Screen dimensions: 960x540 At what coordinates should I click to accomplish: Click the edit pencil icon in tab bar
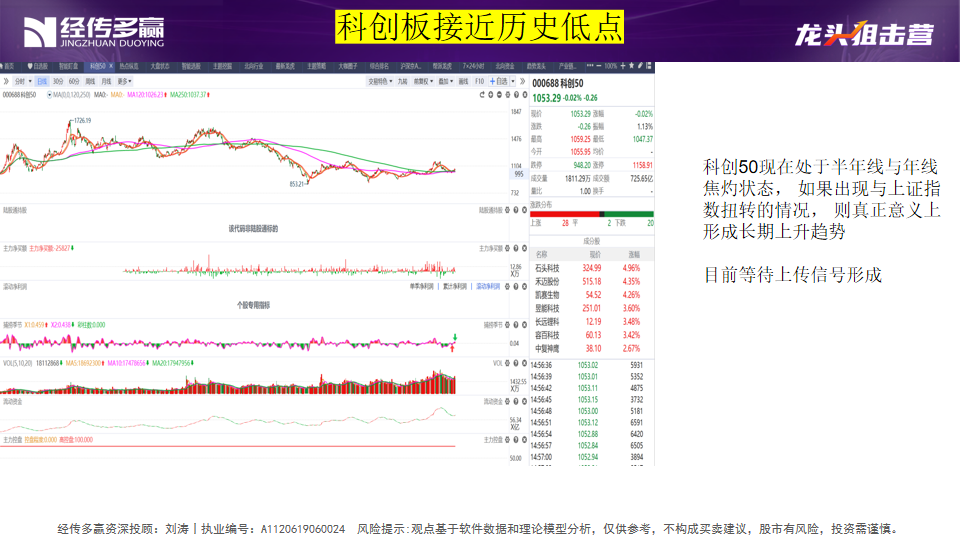[x=640, y=66]
